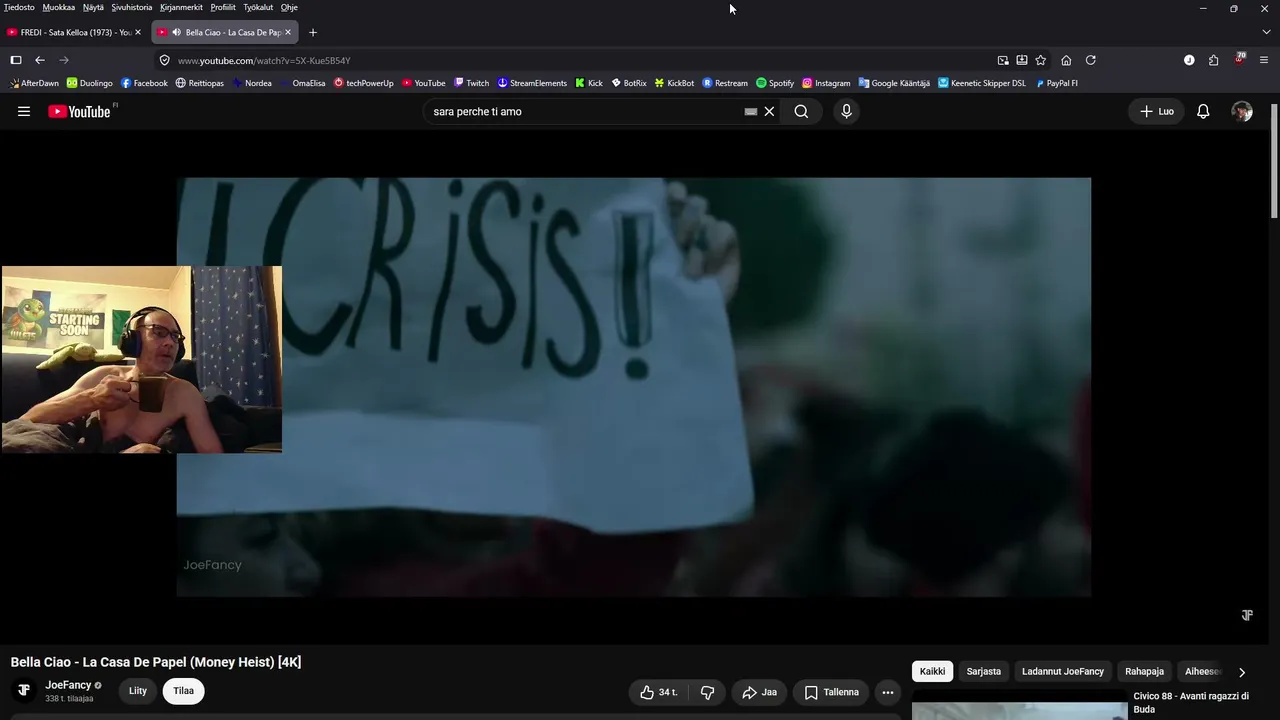Open the Tiedosto menu
This screenshot has width=1280, height=720.
[19, 7]
